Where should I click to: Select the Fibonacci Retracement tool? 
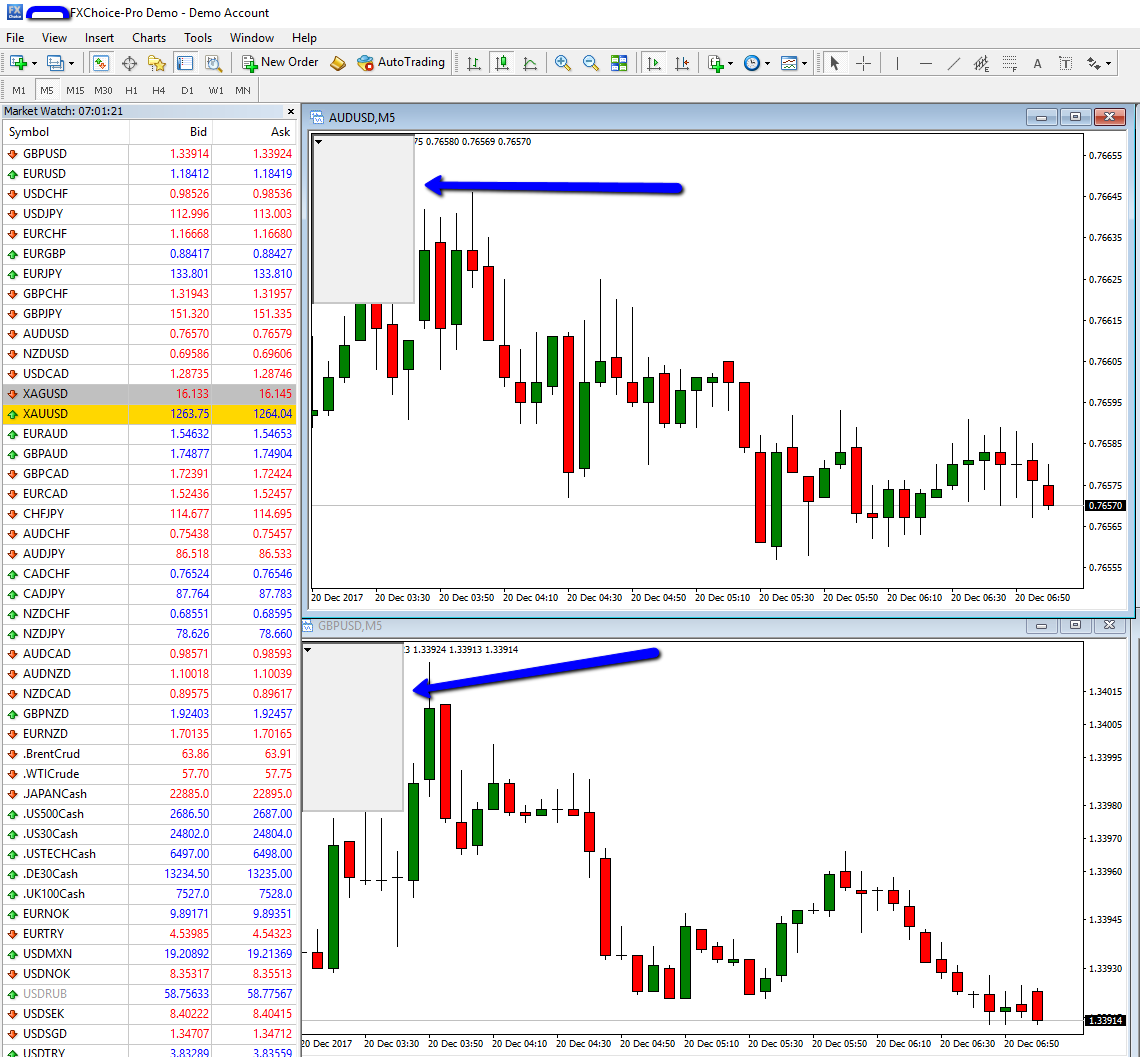(x=1009, y=63)
